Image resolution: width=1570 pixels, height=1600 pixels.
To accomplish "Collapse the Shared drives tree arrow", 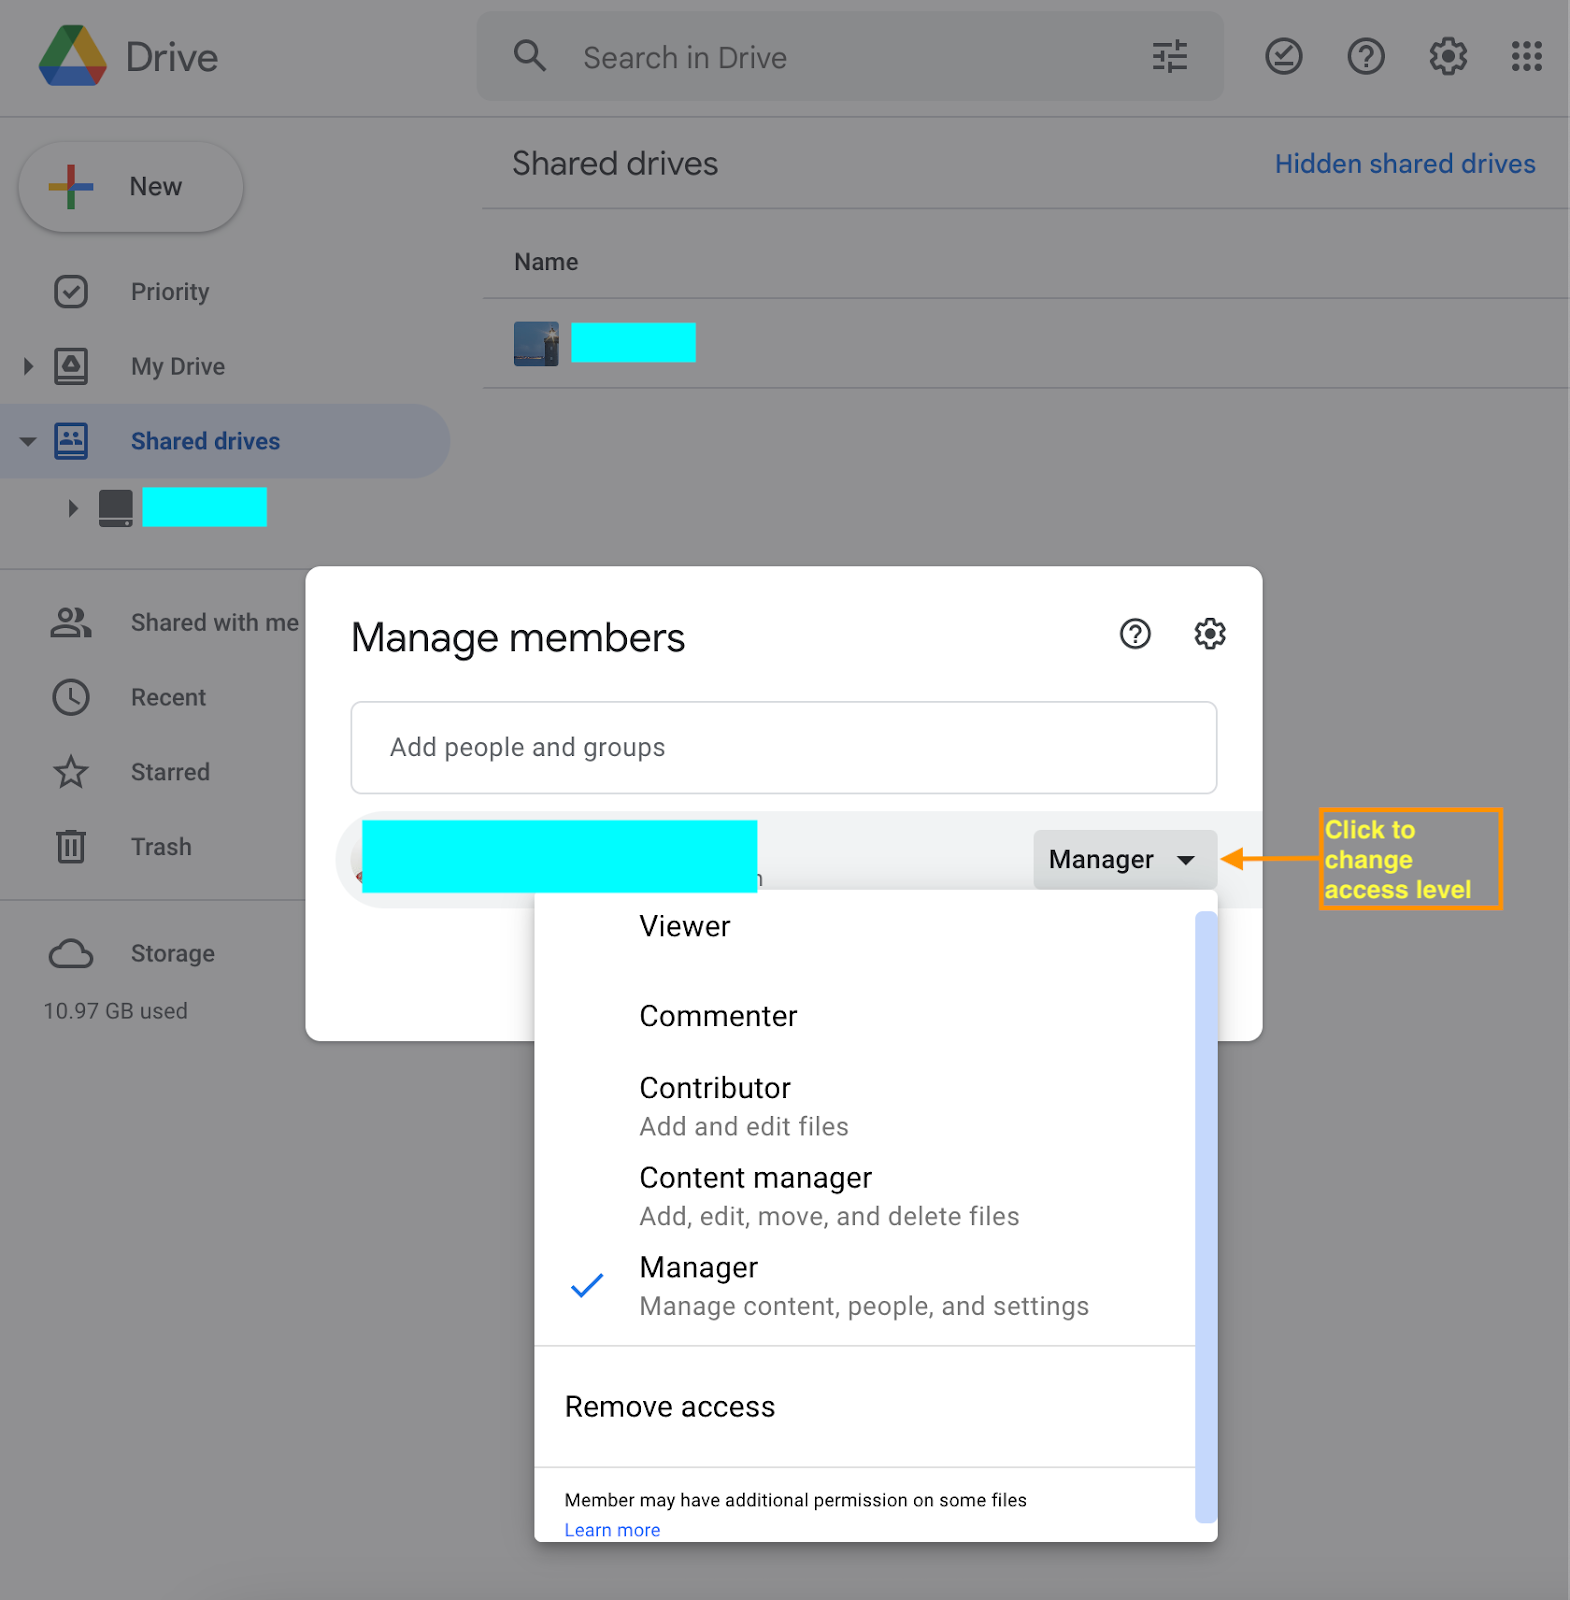I will [x=28, y=441].
